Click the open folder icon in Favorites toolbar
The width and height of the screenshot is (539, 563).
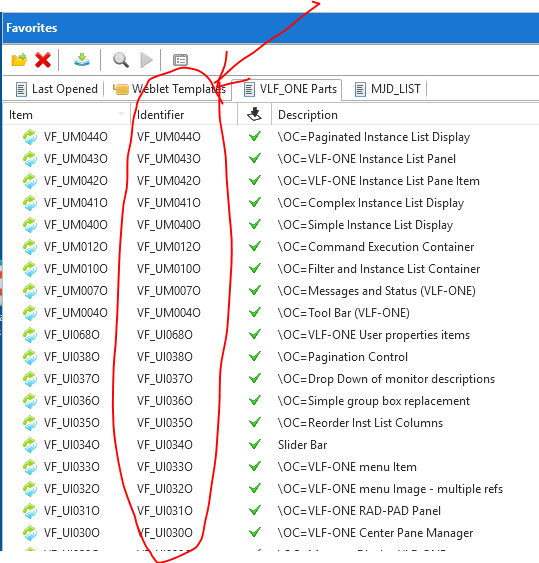(19, 60)
